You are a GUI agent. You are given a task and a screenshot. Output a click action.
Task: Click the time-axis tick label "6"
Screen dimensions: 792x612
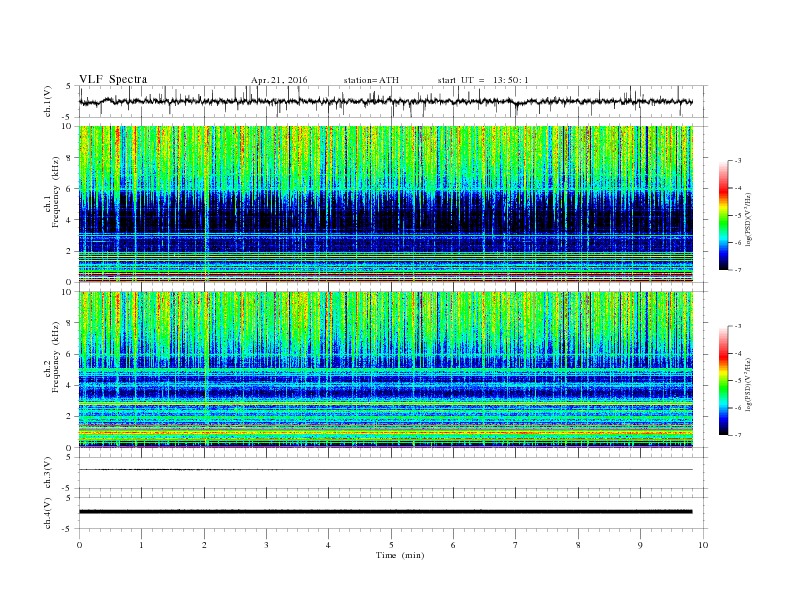(453, 545)
